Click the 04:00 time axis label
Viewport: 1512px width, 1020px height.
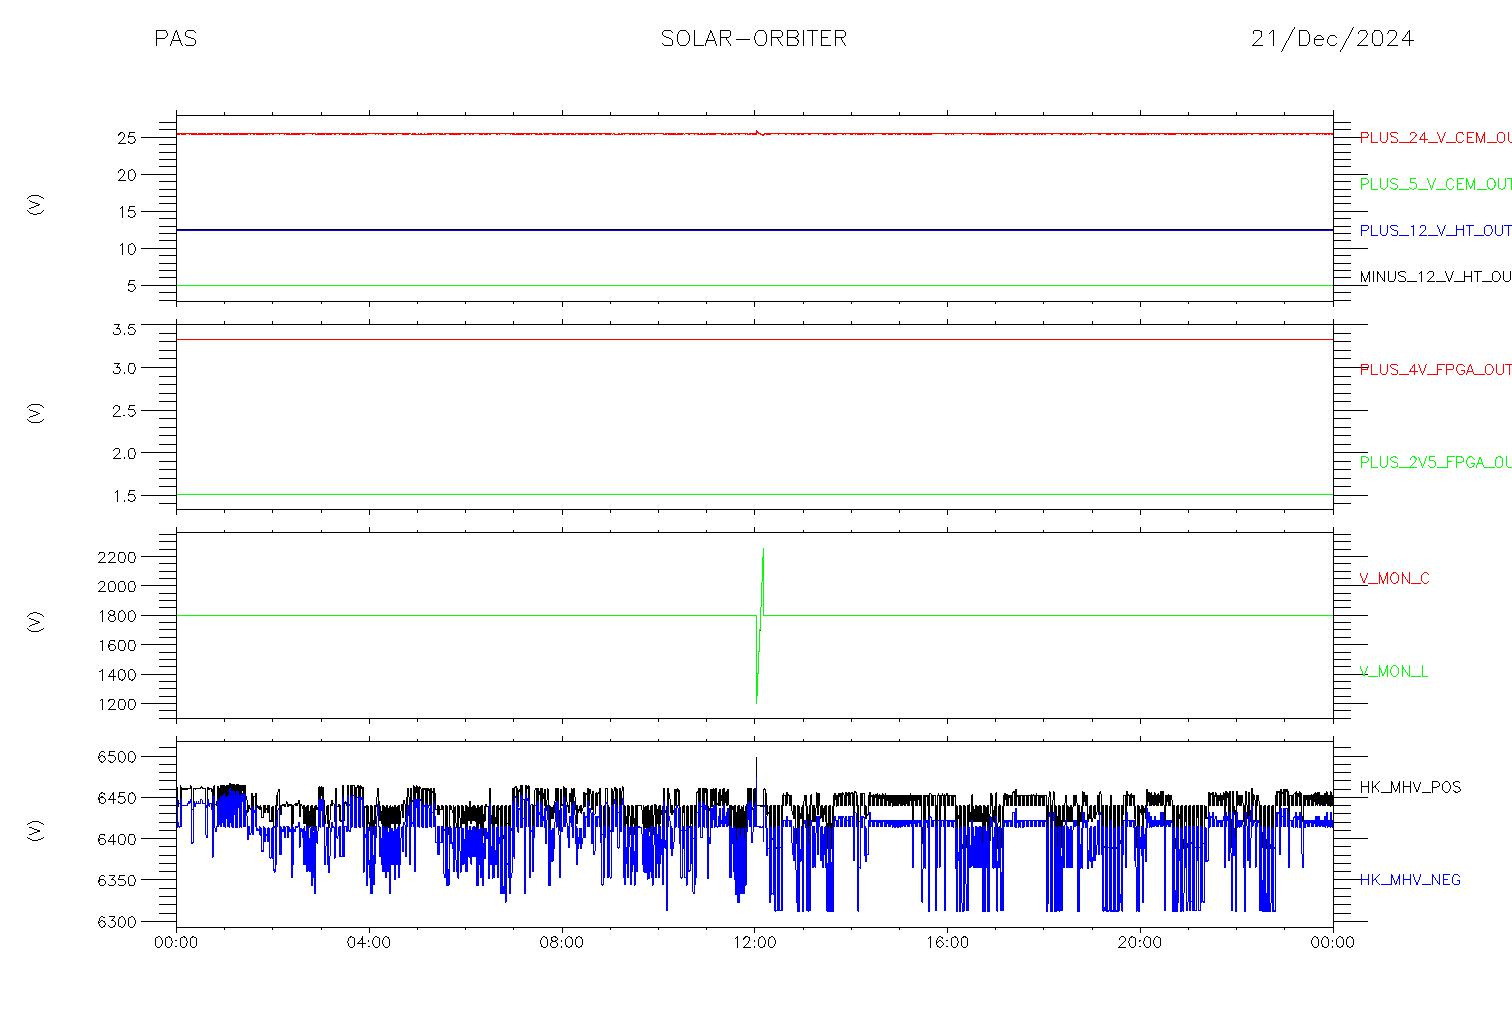[x=369, y=942]
